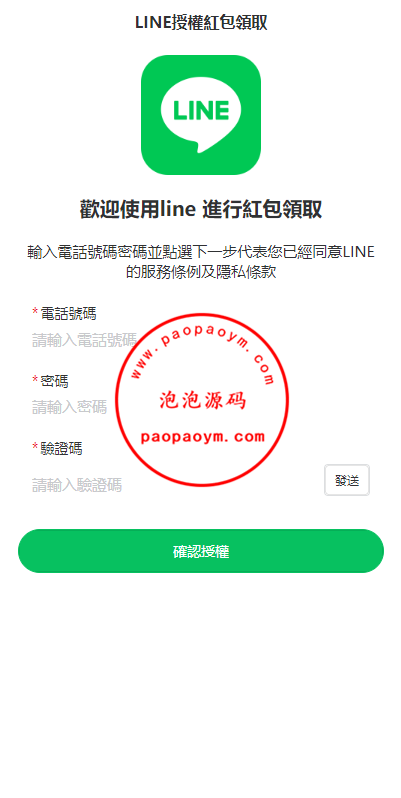The width and height of the screenshot is (401, 798).
Task: Click the red asterisk beside 驗證碼
Action: tap(35, 448)
